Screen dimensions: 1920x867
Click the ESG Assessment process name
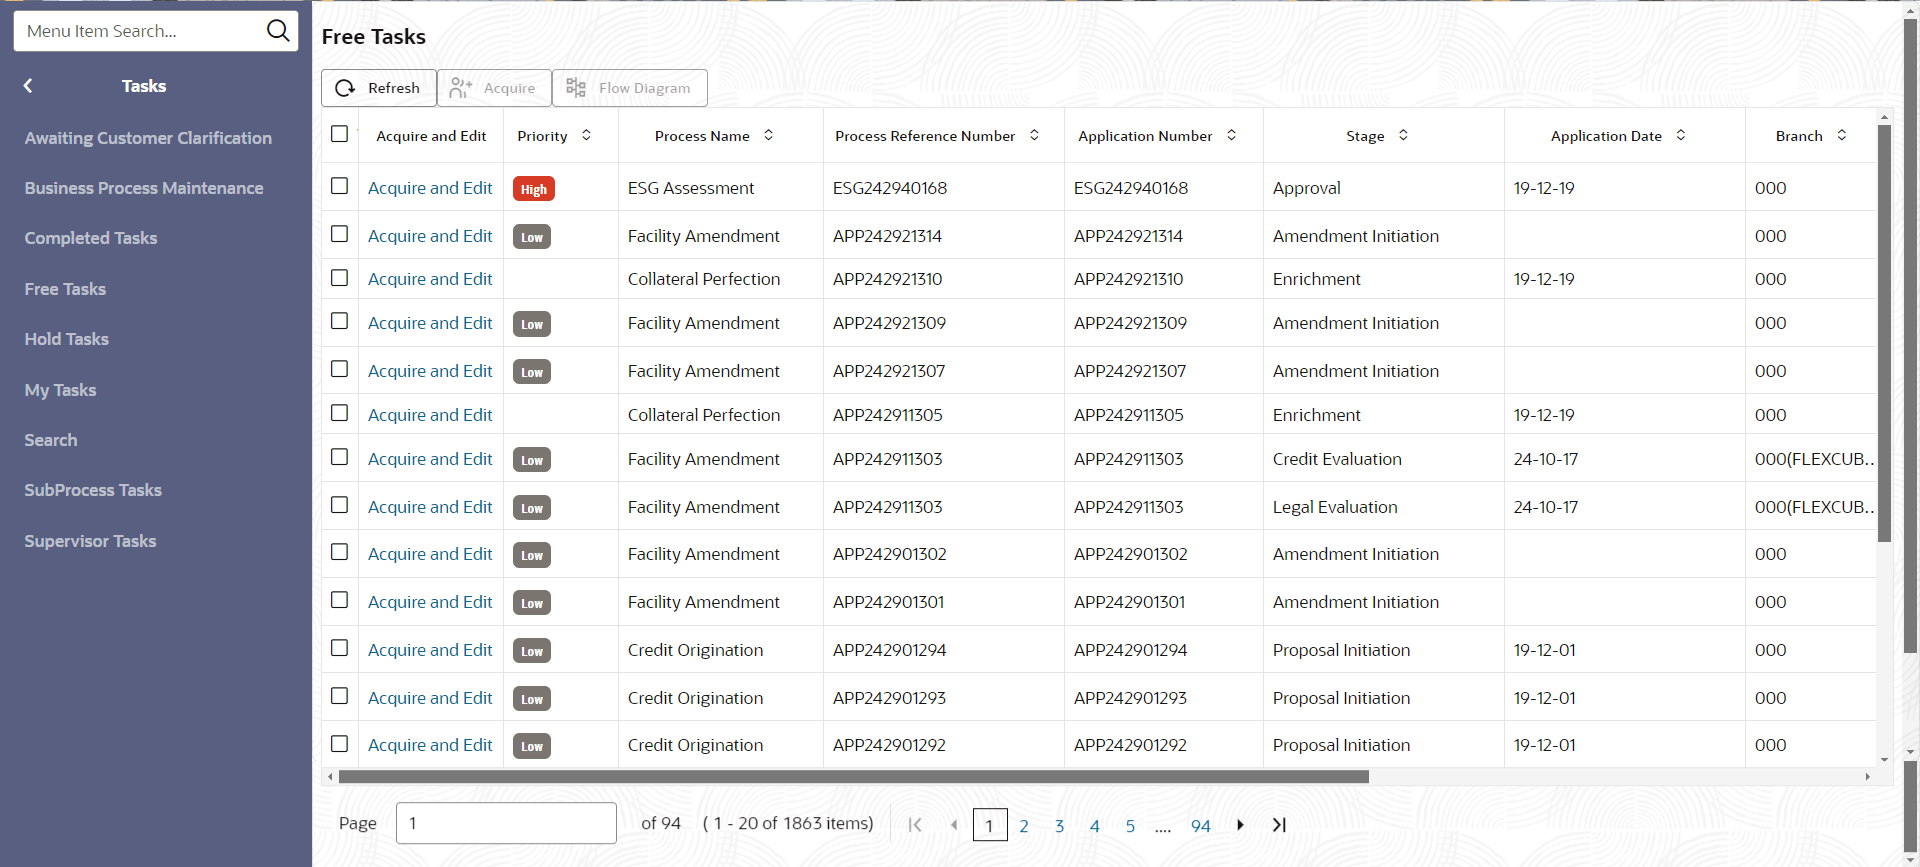click(691, 188)
